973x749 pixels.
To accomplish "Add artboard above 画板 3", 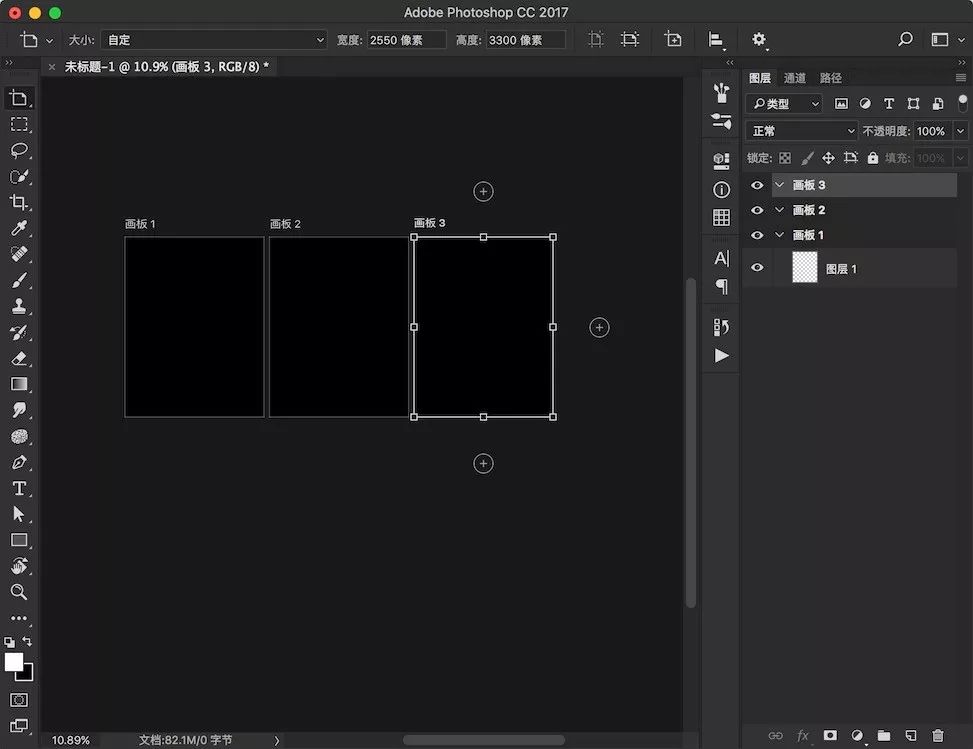I will pyautogui.click(x=483, y=192).
